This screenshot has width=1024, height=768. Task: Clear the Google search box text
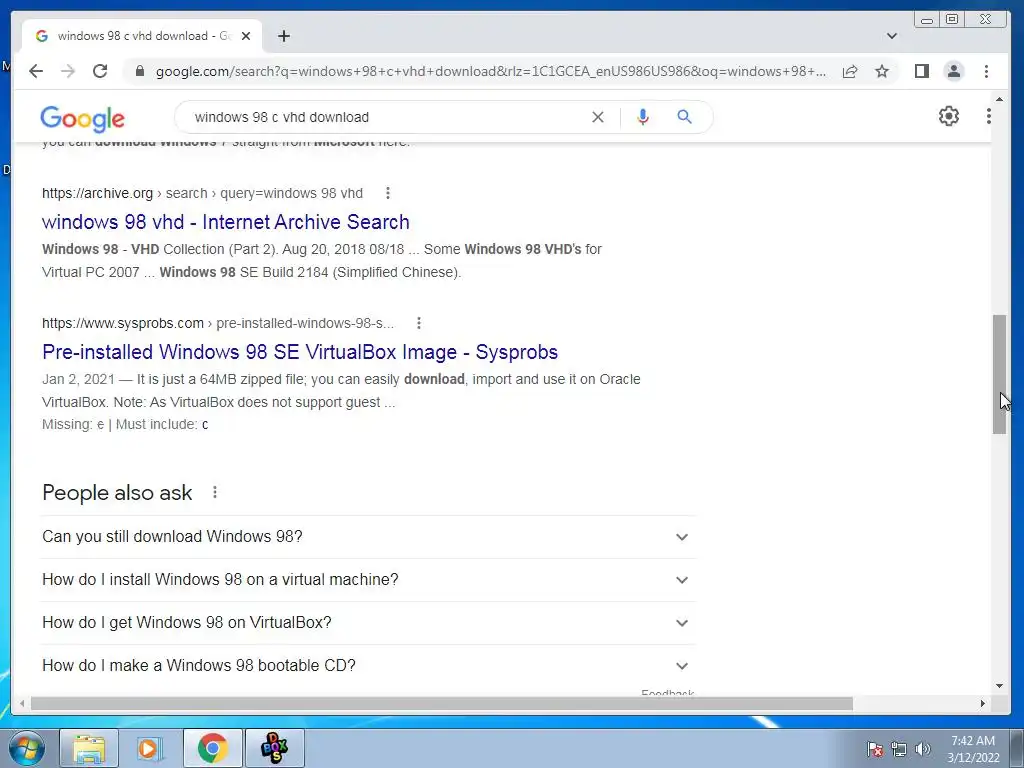click(598, 117)
